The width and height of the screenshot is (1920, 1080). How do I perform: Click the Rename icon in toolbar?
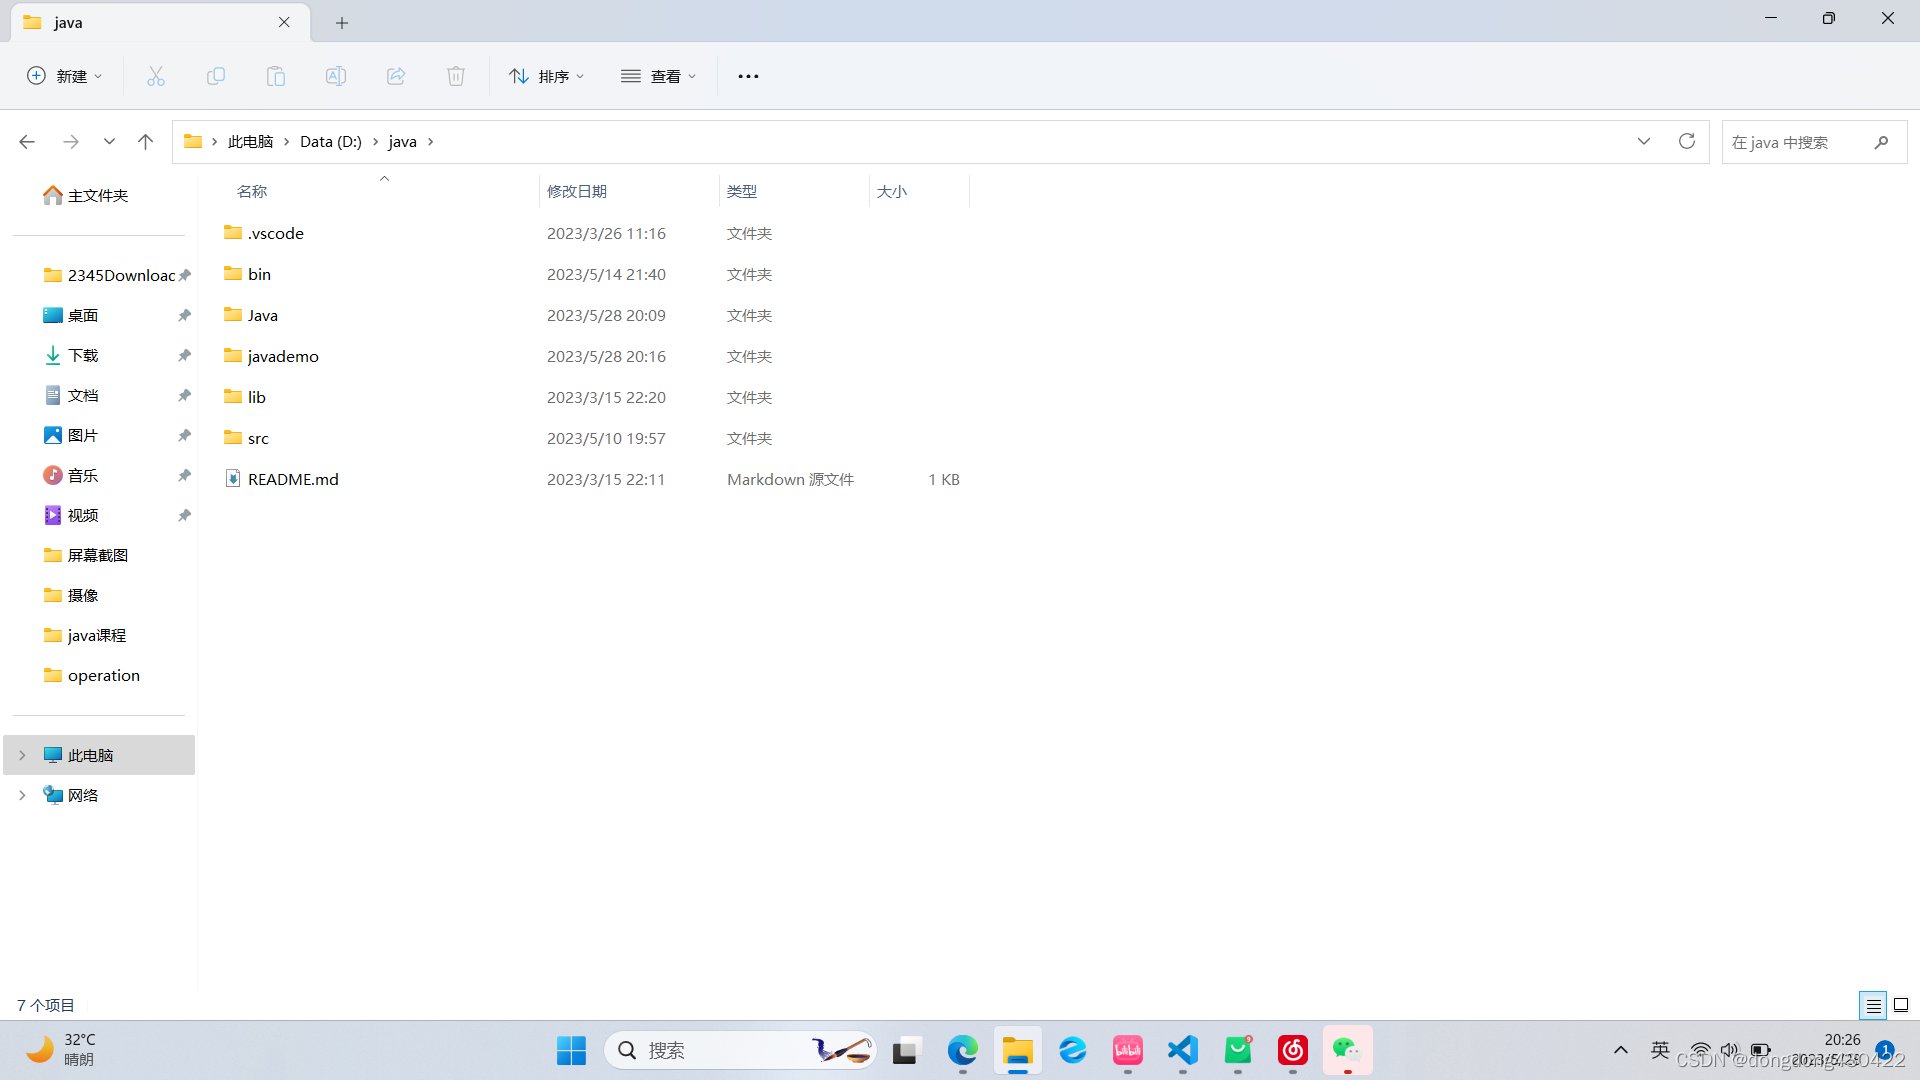point(336,76)
